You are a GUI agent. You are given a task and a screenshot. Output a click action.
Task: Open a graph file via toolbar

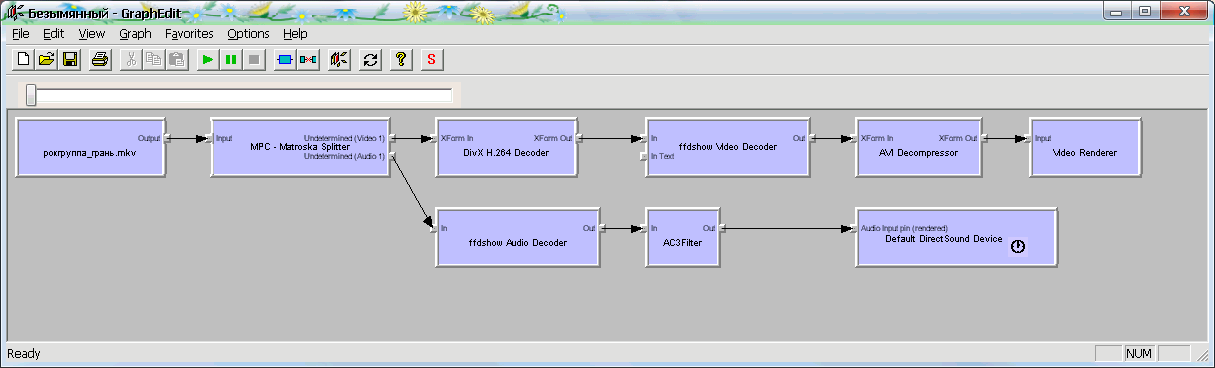(x=46, y=60)
